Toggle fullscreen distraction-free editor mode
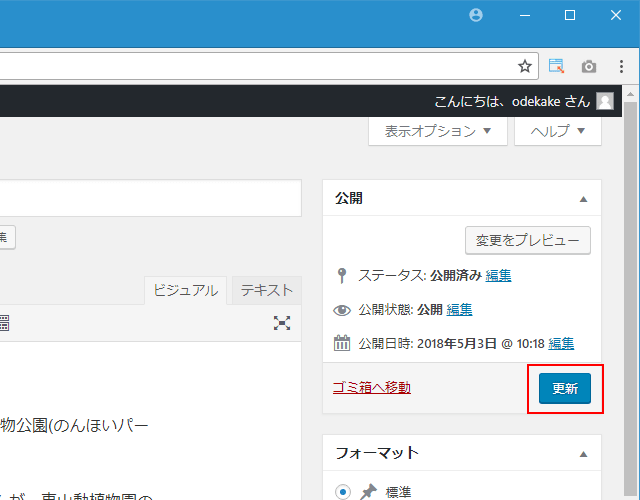 click(283, 322)
